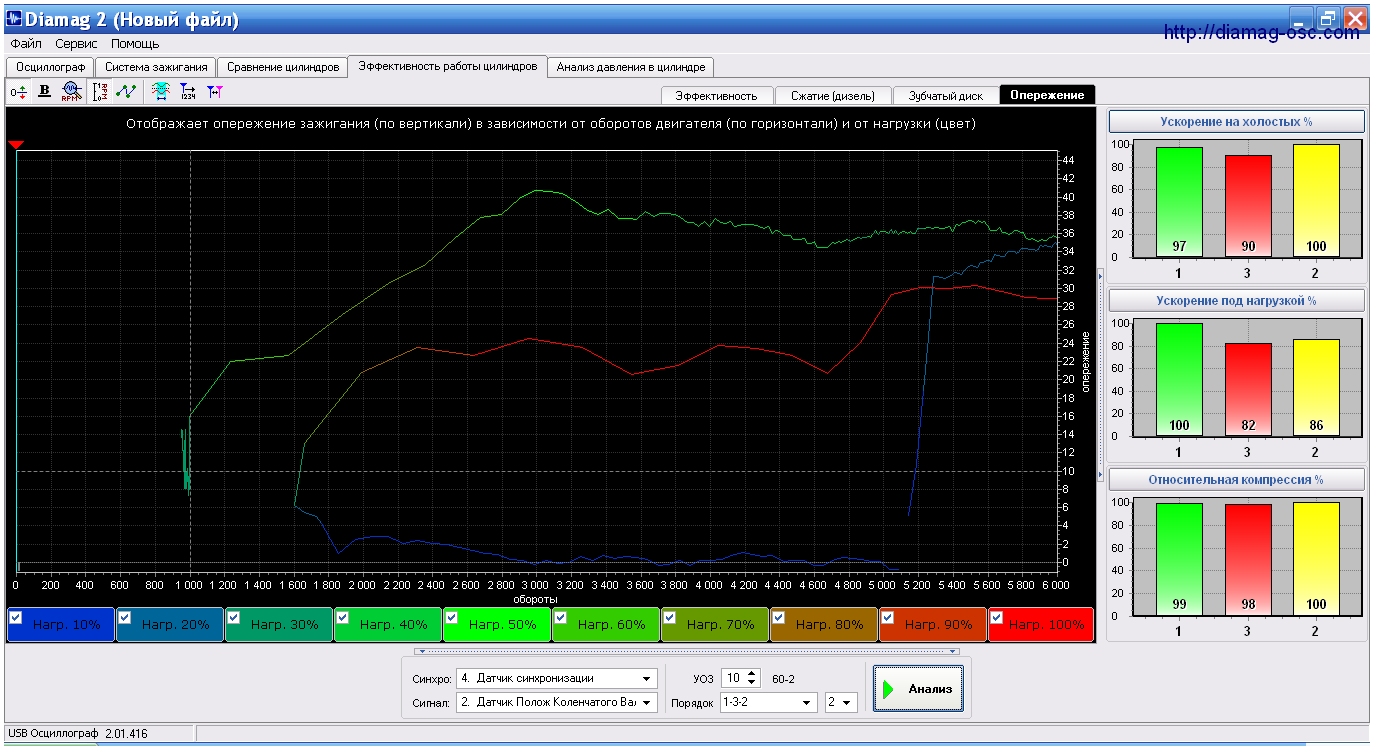
Task: Toggle the Нагр. 10% load checkbox
Action: point(16,618)
